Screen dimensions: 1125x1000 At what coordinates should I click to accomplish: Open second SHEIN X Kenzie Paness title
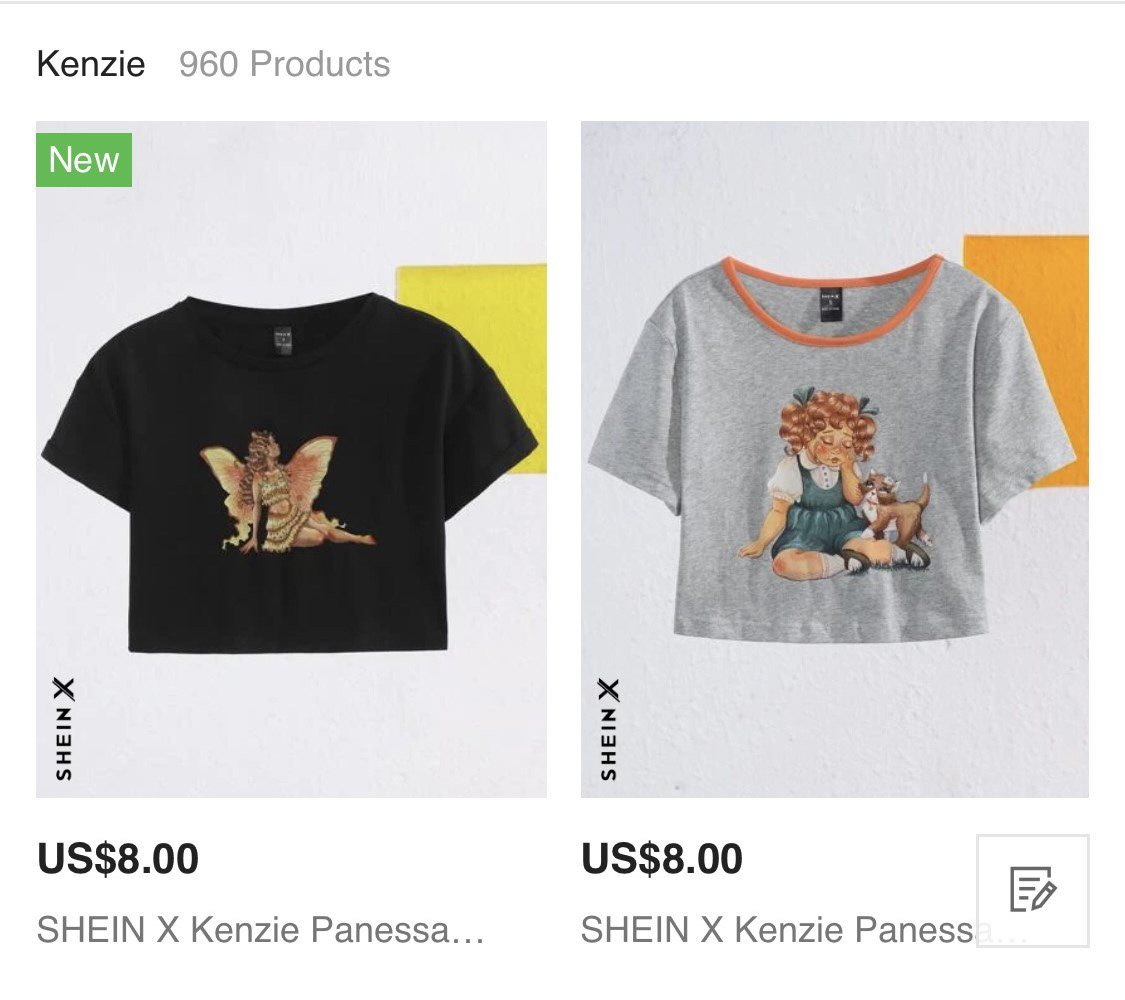[778, 930]
